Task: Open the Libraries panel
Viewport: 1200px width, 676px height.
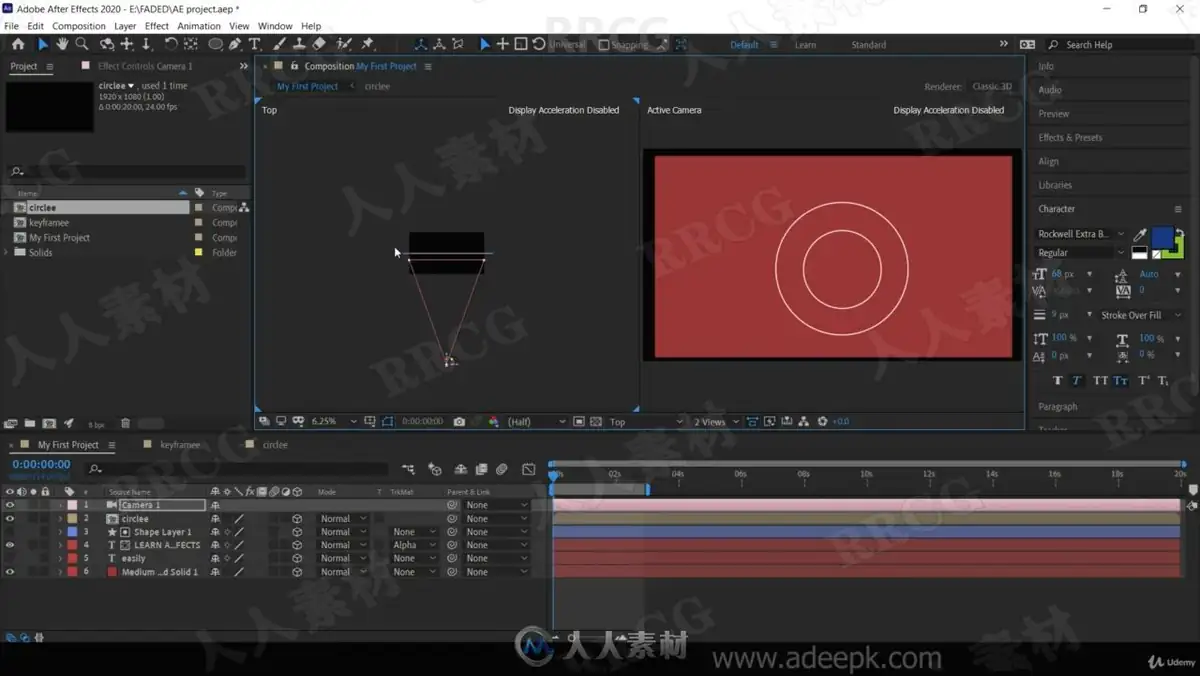Action: [x=1055, y=185]
